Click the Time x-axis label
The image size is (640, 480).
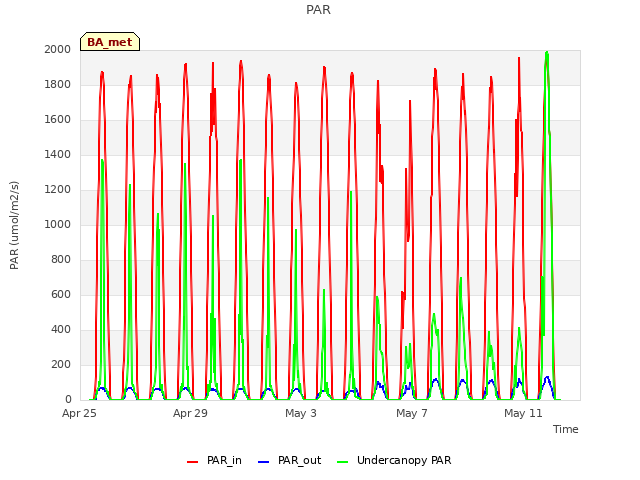tap(566, 429)
